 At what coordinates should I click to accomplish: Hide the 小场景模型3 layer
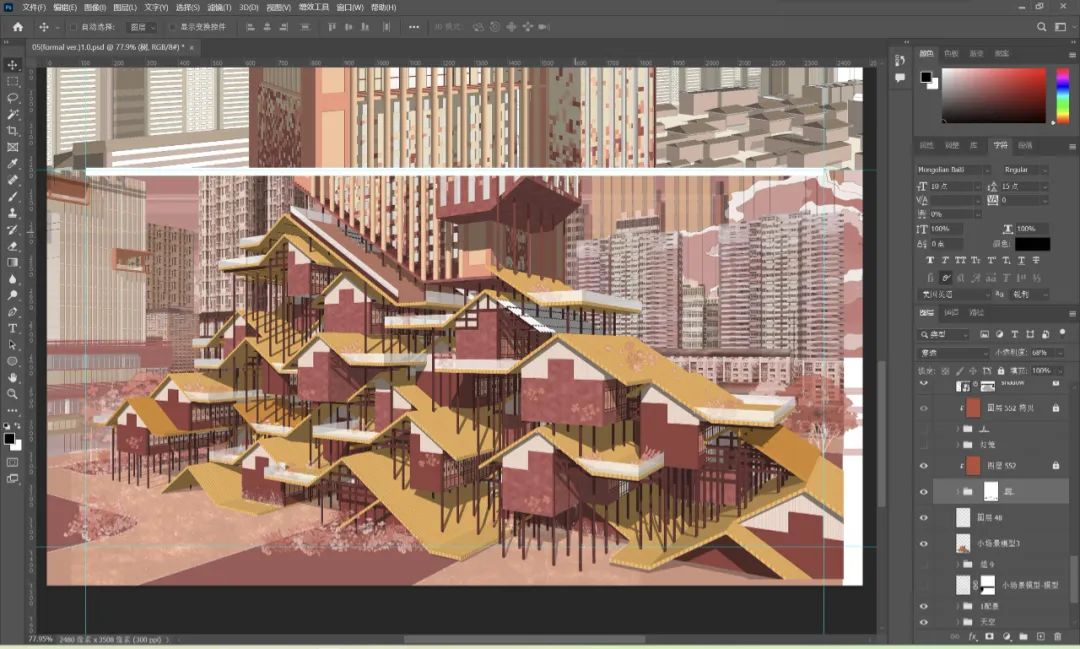click(x=924, y=544)
